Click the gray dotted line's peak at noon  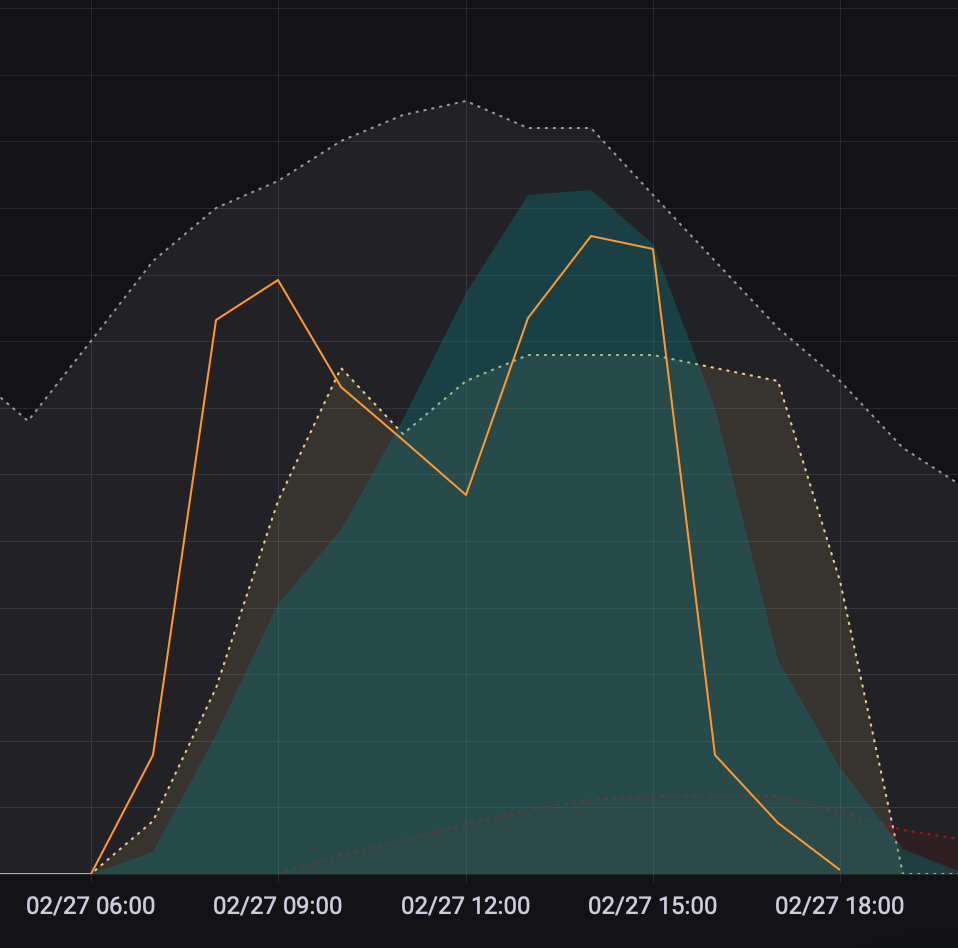466,101
